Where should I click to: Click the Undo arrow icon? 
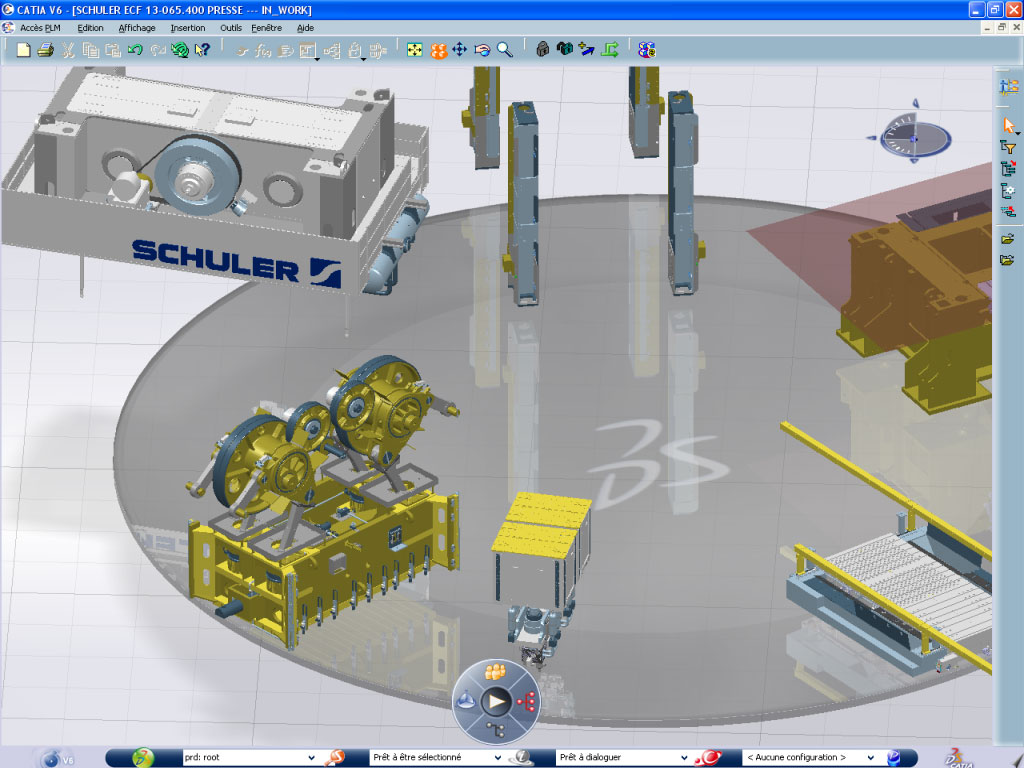[135, 49]
